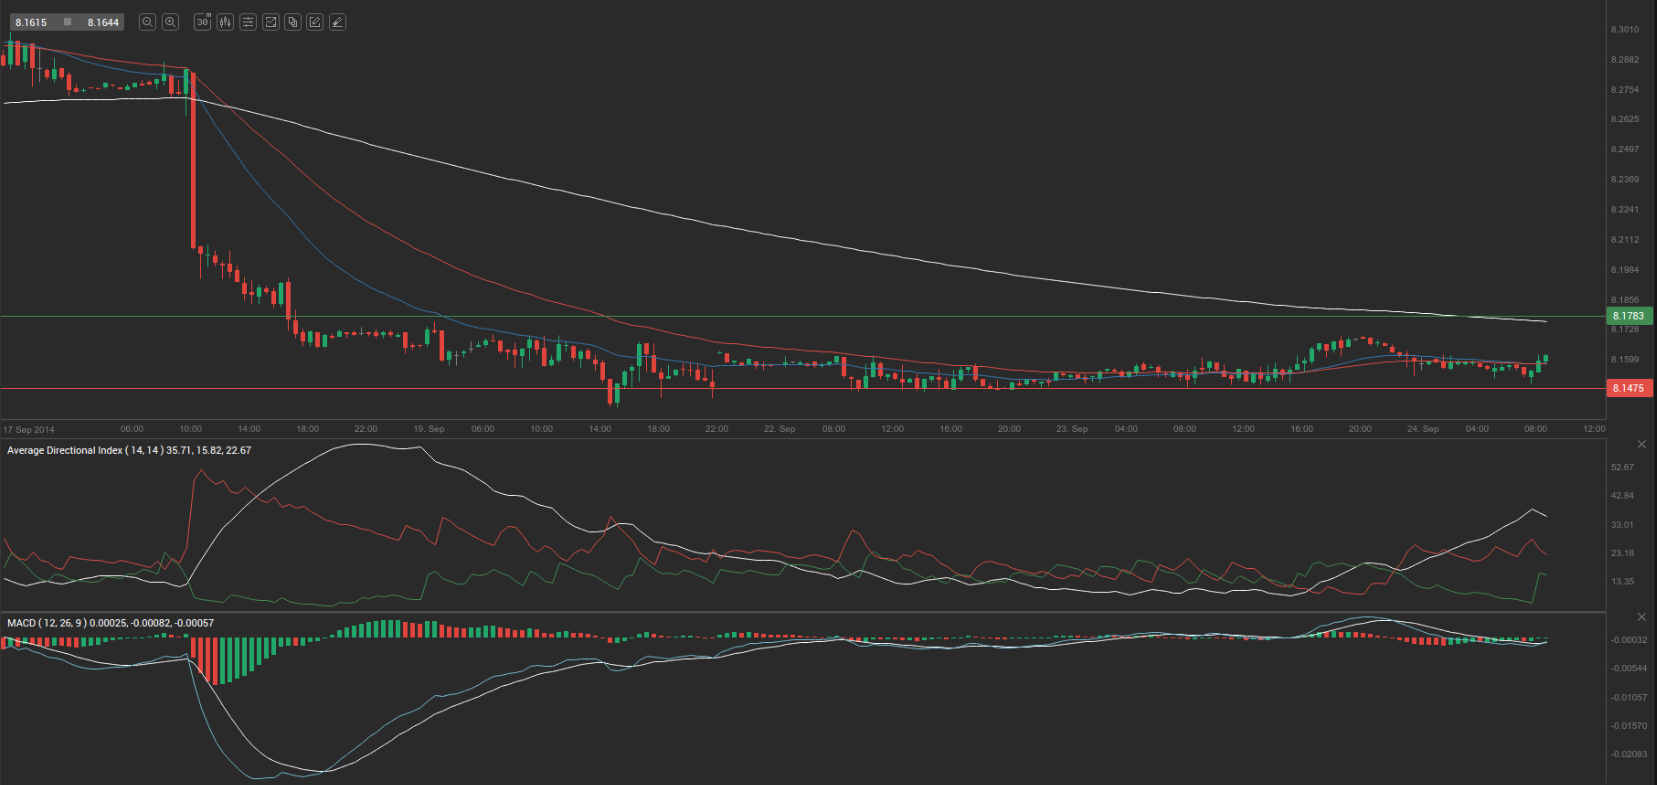This screenshot has width=1657, height=785.
Task: Select the edit drawing pencil icon
Action: (315, 22)
